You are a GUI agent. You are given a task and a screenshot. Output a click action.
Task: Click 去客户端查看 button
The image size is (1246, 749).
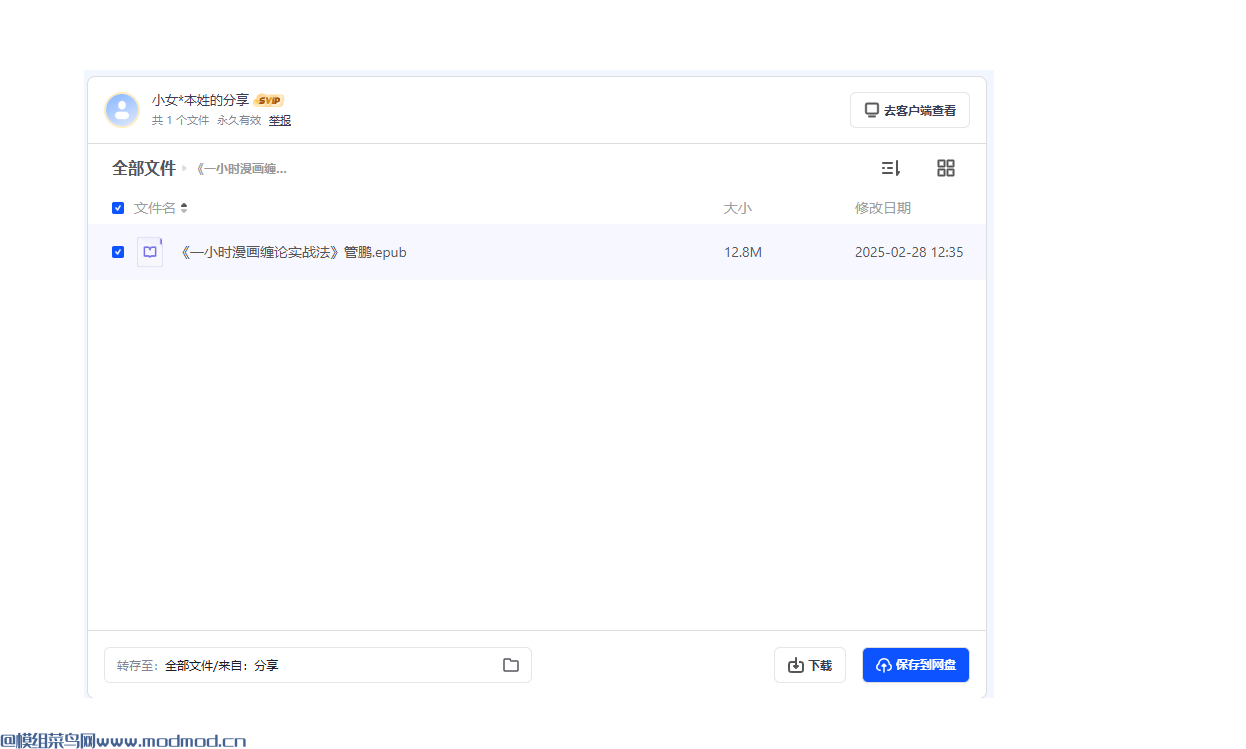910,110
